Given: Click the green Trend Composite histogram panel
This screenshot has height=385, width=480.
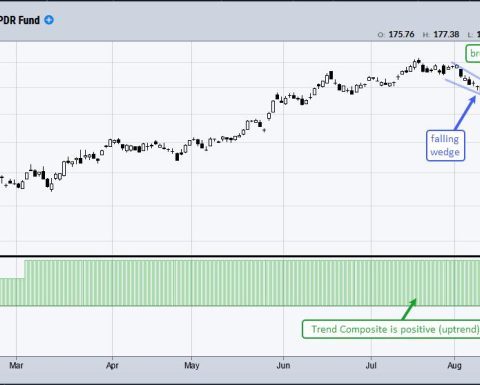Looking at the screenshot, I should tap(240, 283).
